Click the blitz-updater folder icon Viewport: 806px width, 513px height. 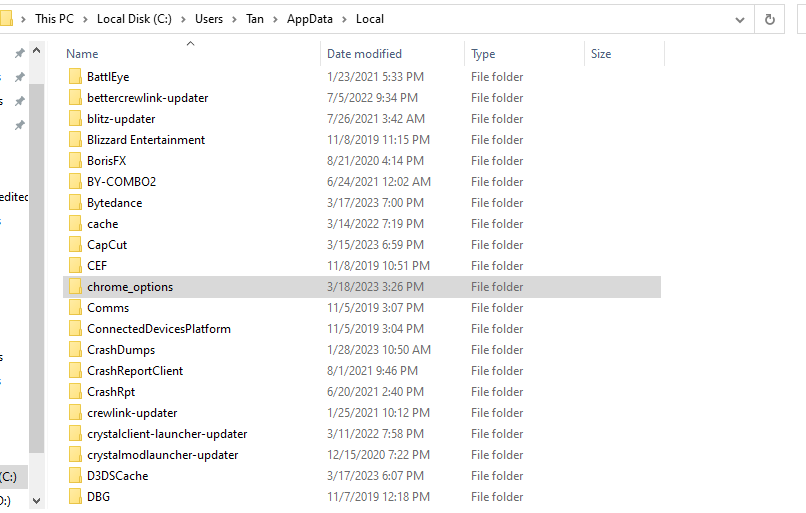75,119
